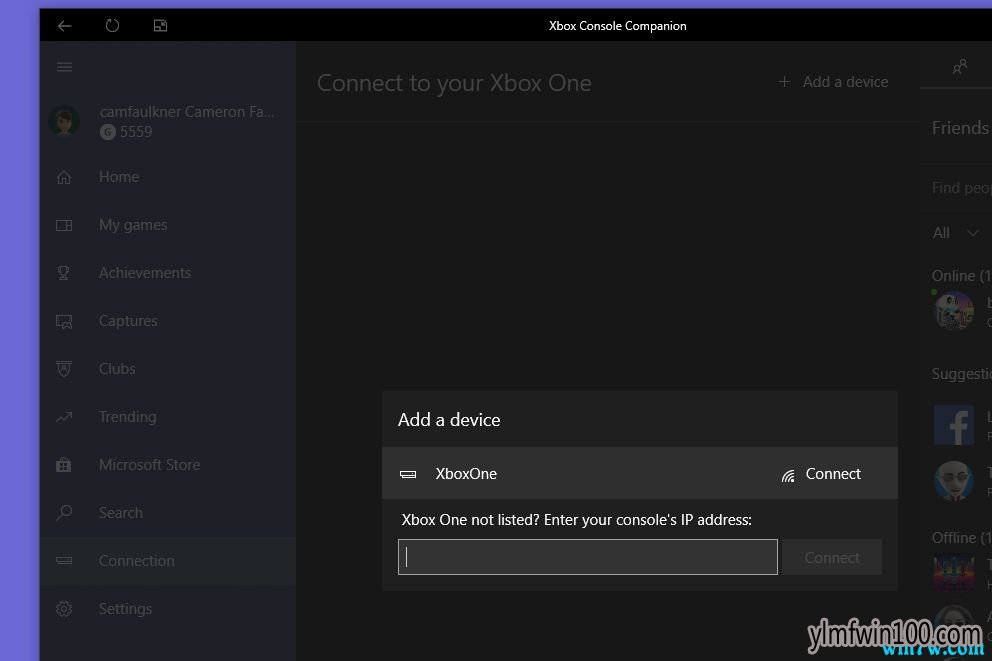Click the gamerscore 5559 text
This screenshot has height=661, width=992.
coord(136,132)
